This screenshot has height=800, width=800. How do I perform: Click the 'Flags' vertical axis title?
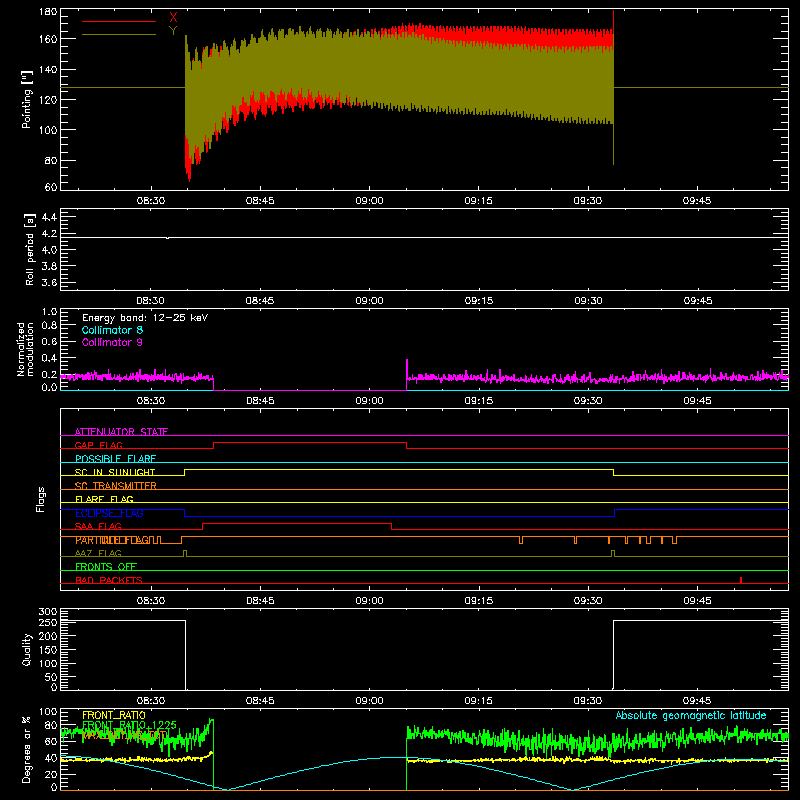pyautogui.click(x=40, y=499)
